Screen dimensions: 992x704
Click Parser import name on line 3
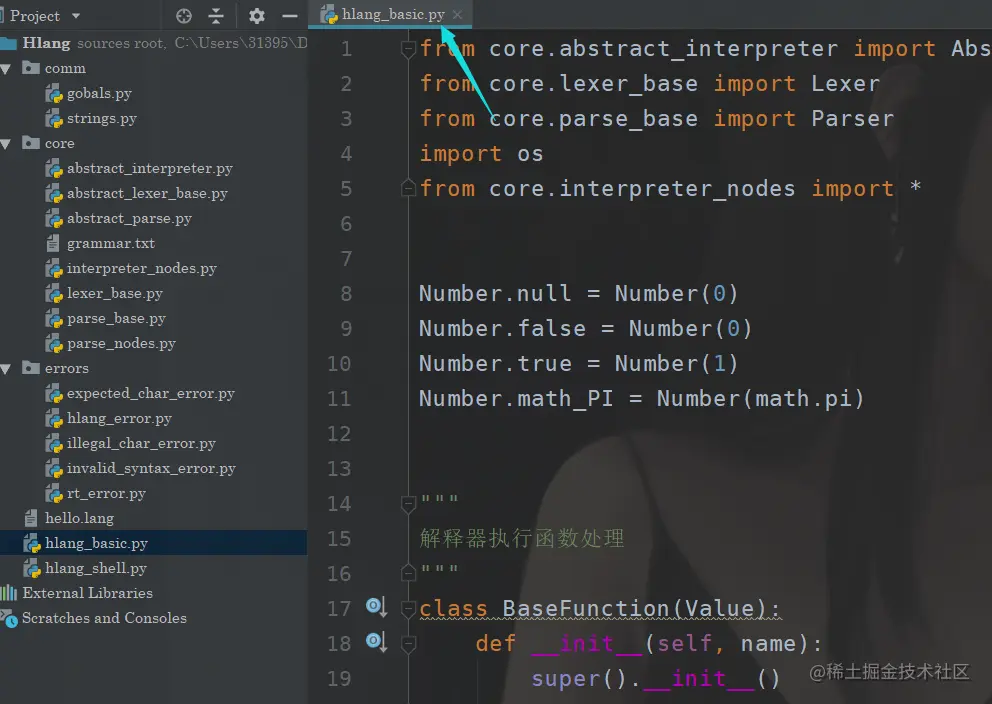pos(852,119)
